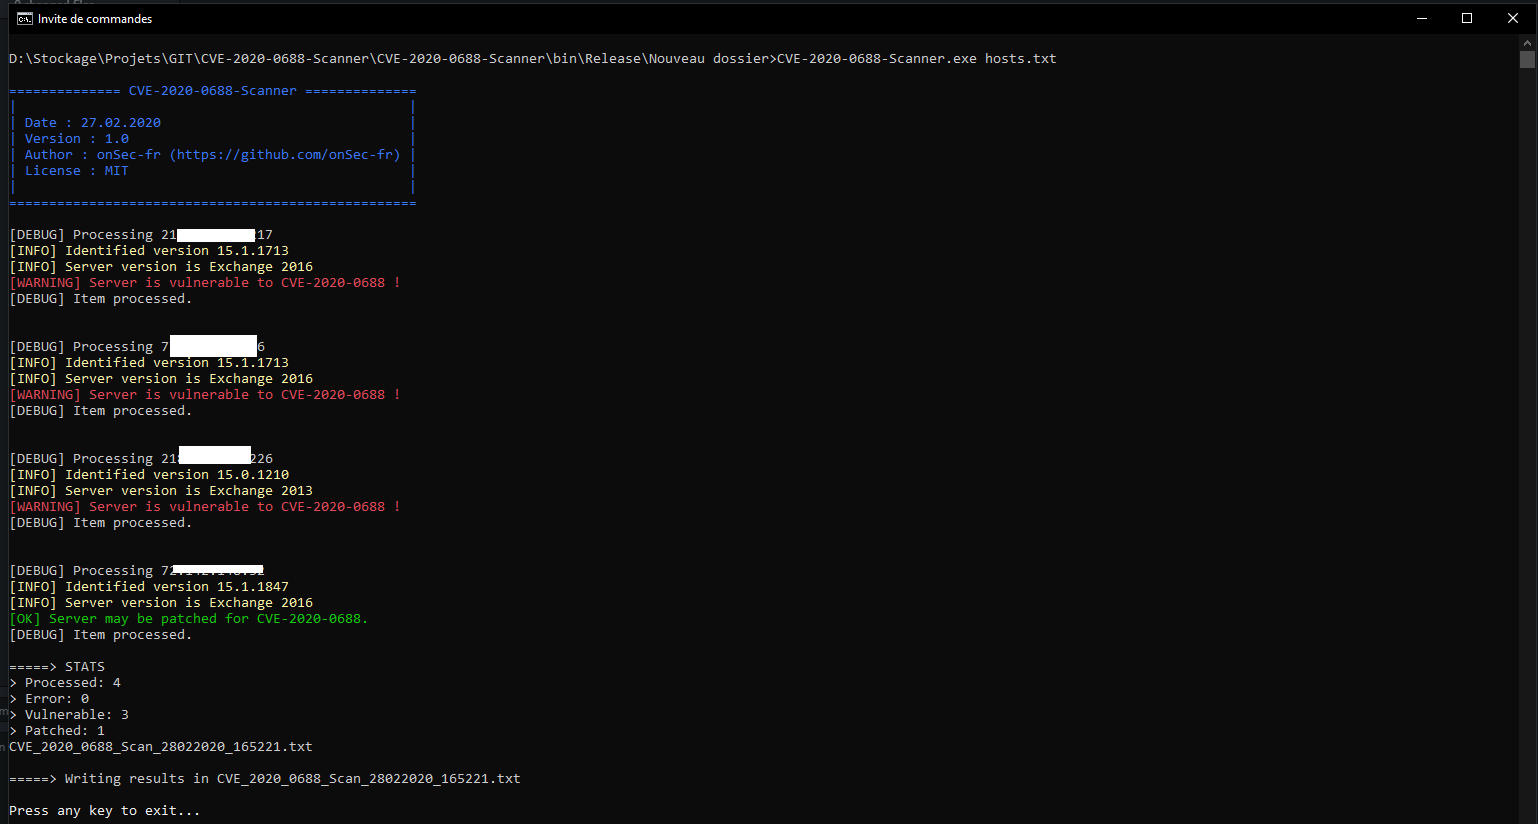Click the command prompt icon in title bar
This screenshot has height=824, width=1538.
tap(25, 18)
